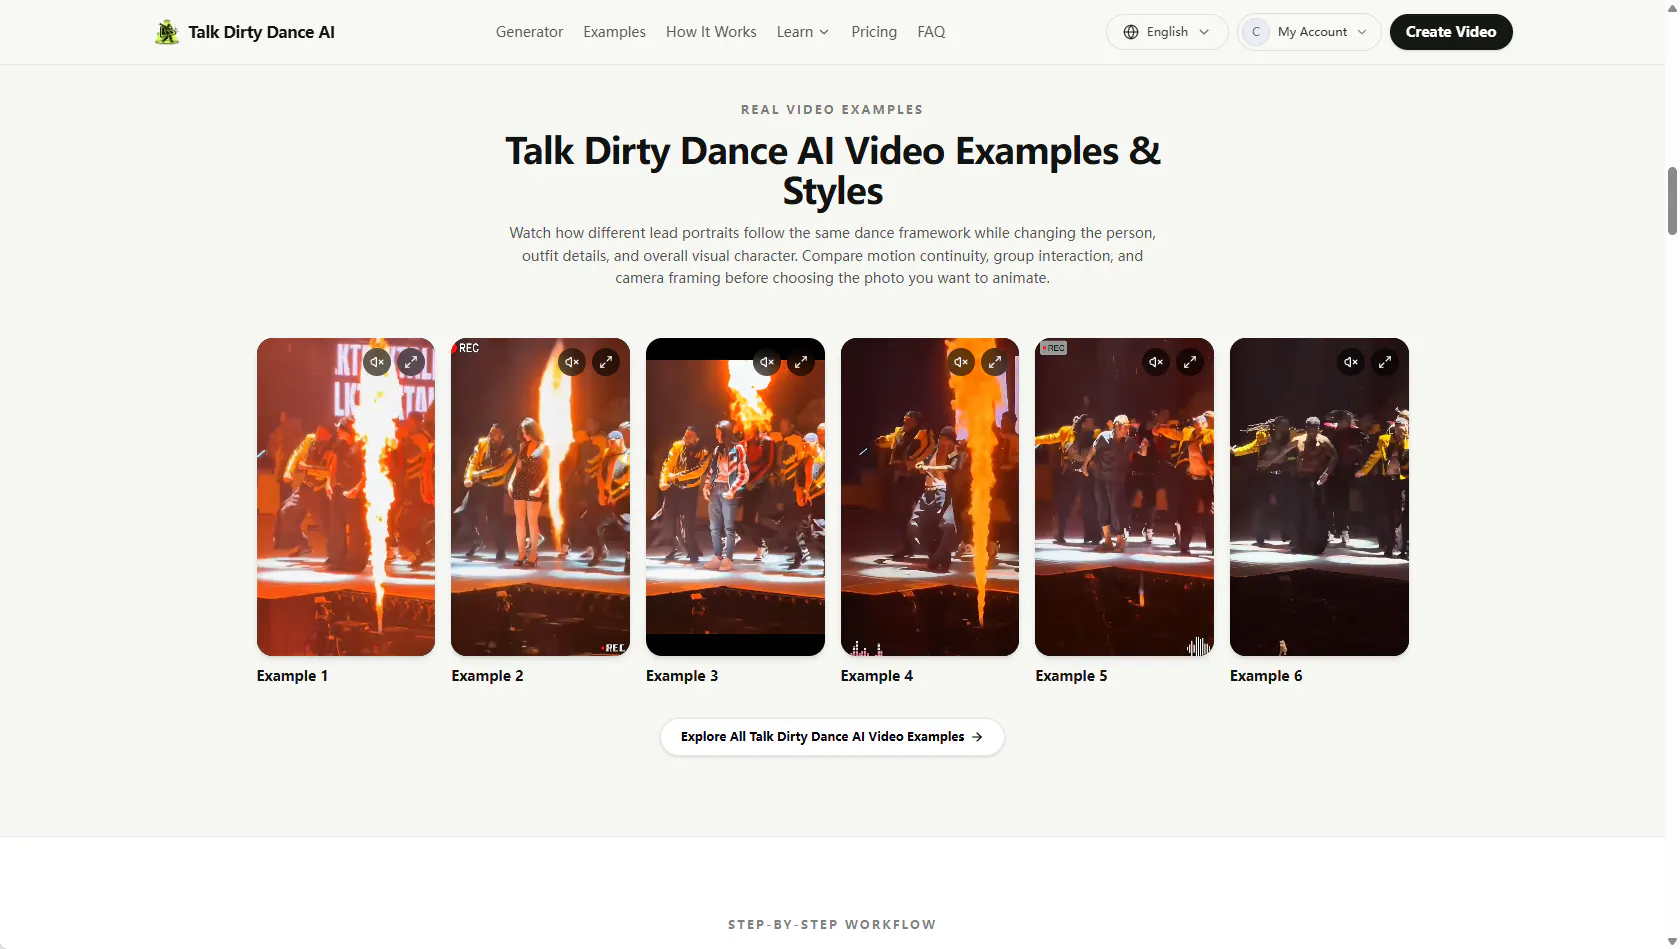Unmute the Example 1 video
The width and height of the screenshot is (1680, 949).
pyautogui.click(x=377, y=362)
